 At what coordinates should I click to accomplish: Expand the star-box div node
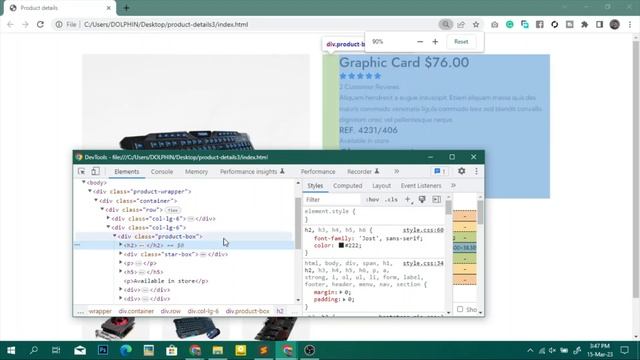(x=120, y=254)
